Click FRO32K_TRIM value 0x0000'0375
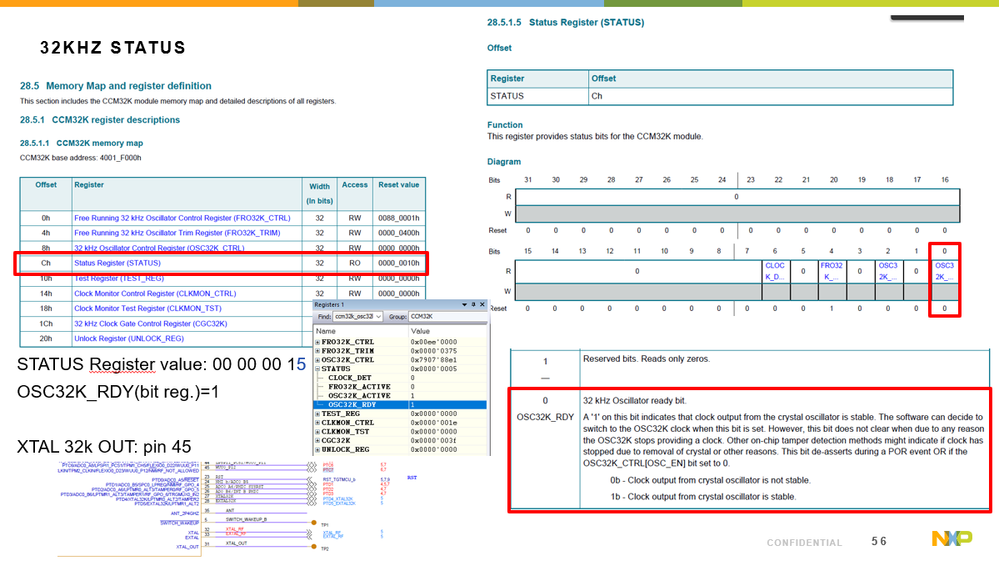Viewport: 999px width, 562px height. (x=434, y=351)
